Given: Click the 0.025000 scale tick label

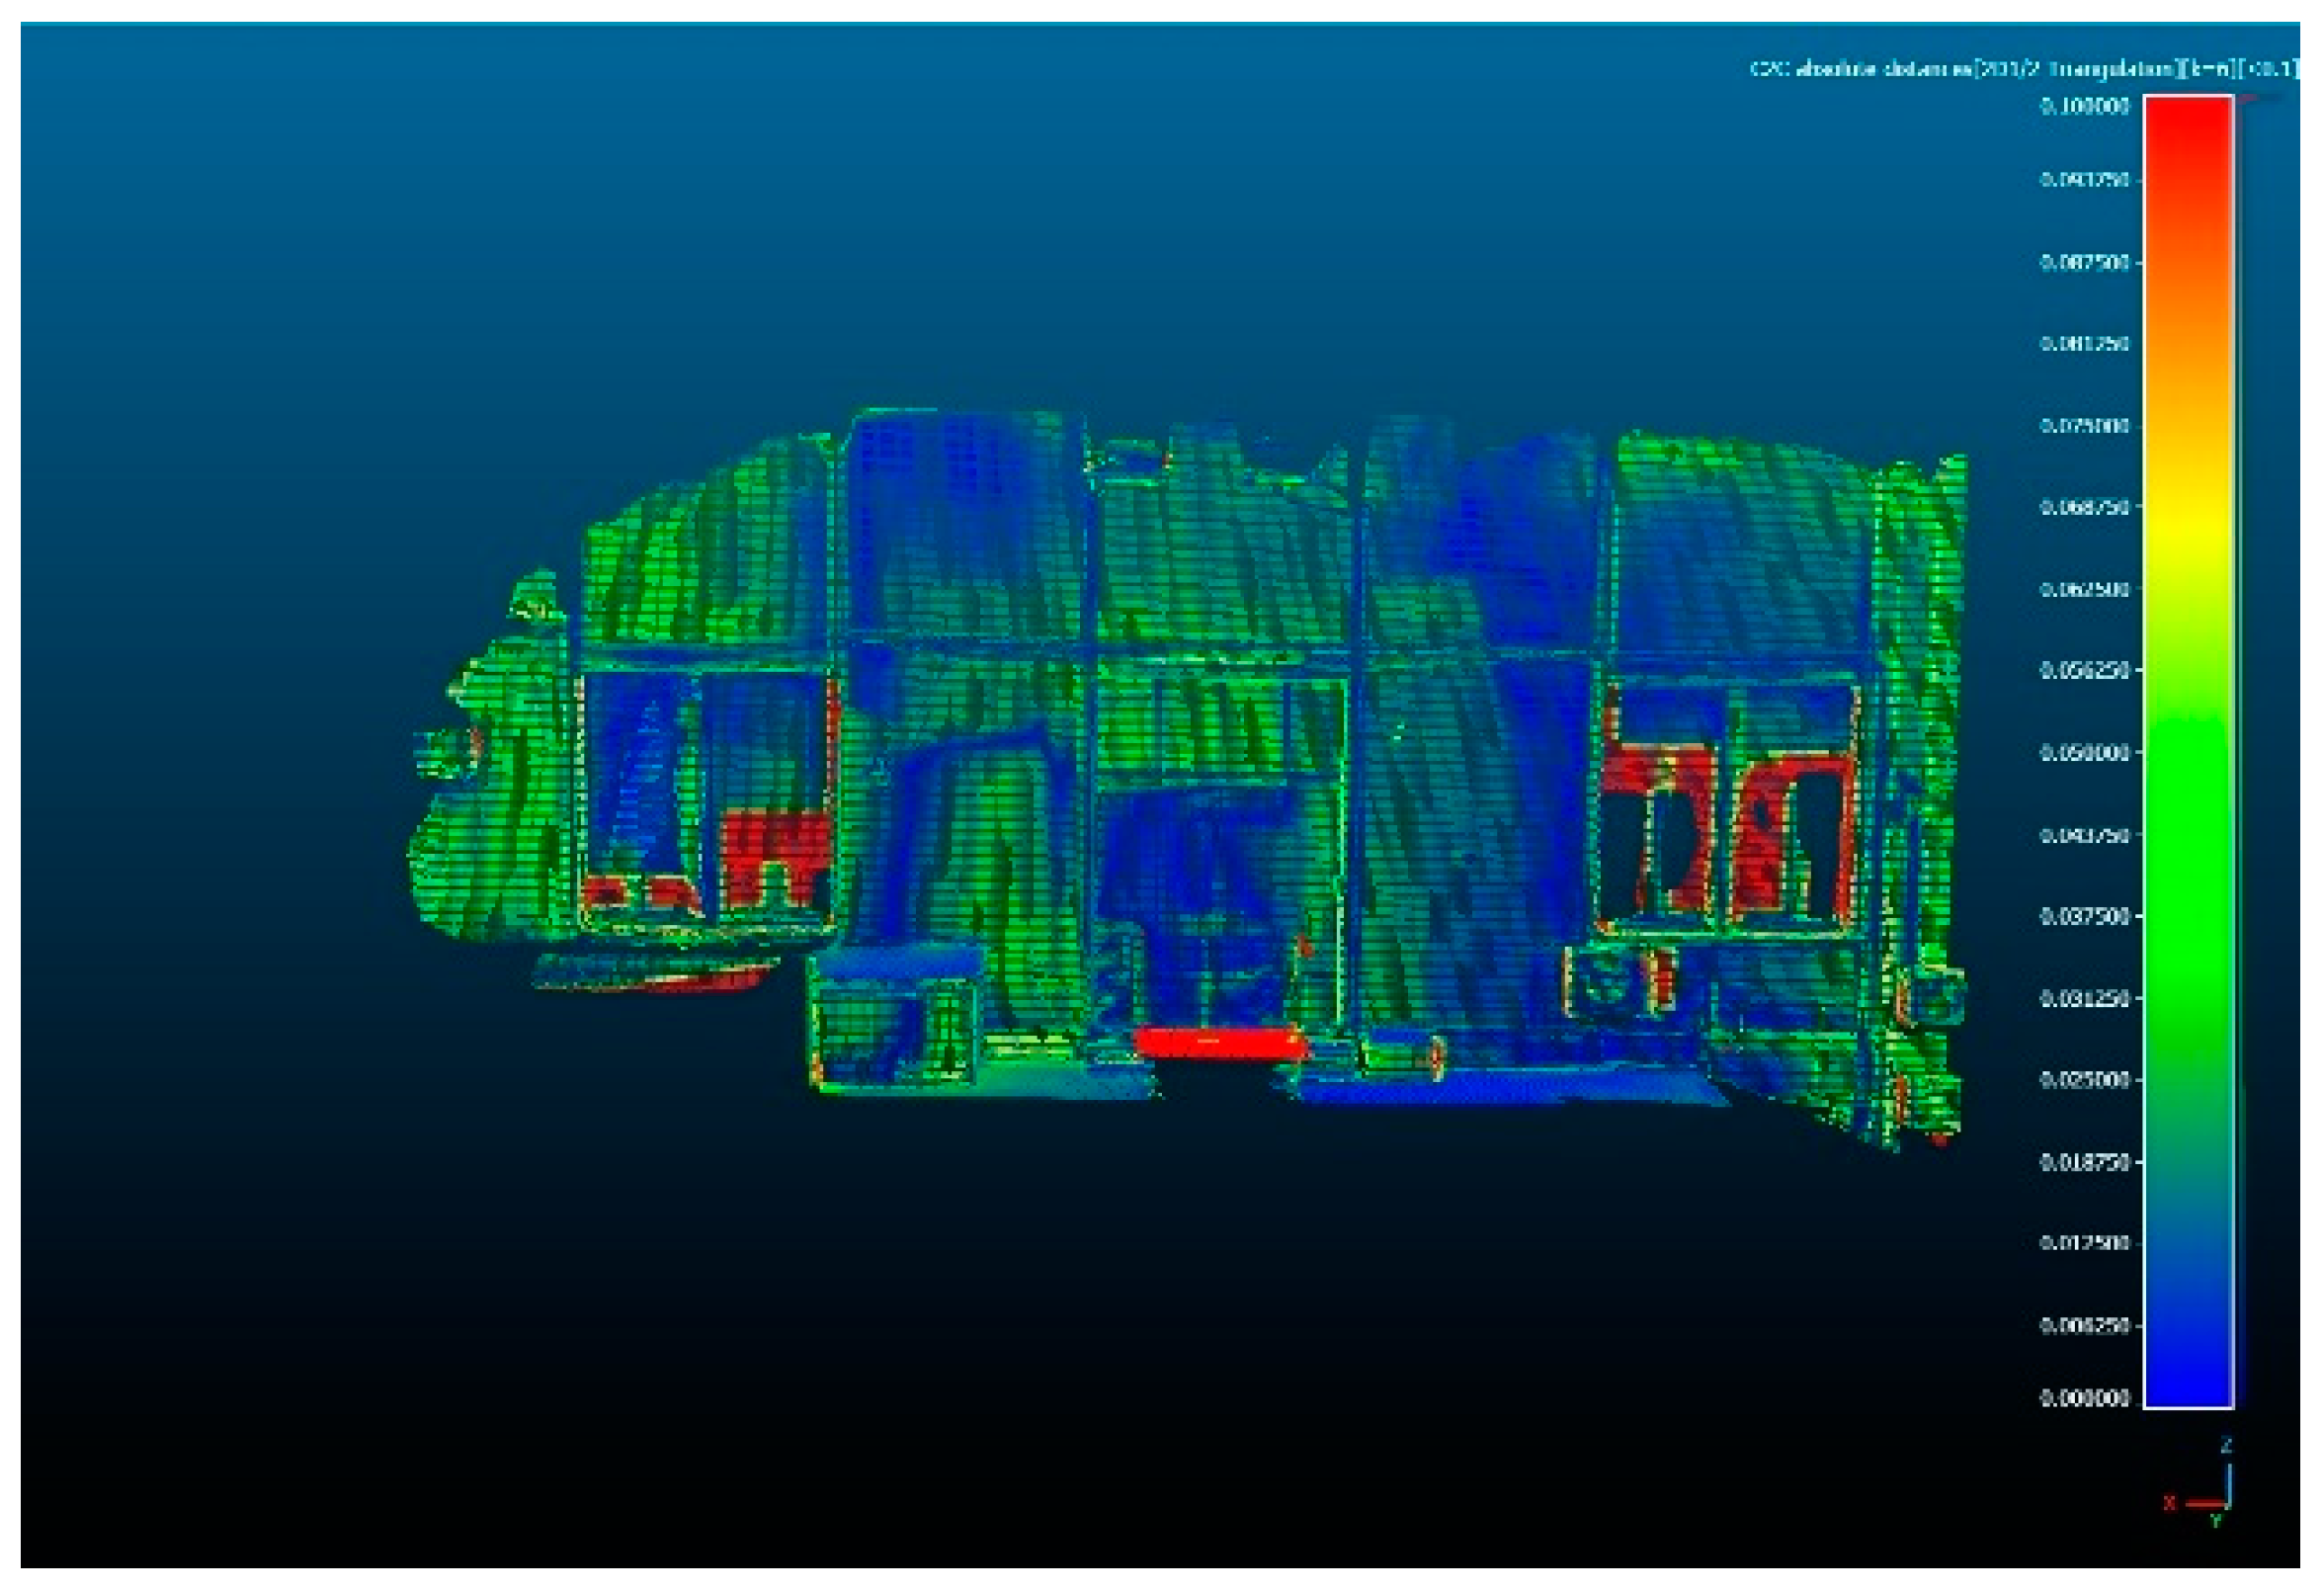Looking at the screenshot, I should click(x=2084, y=1079).
